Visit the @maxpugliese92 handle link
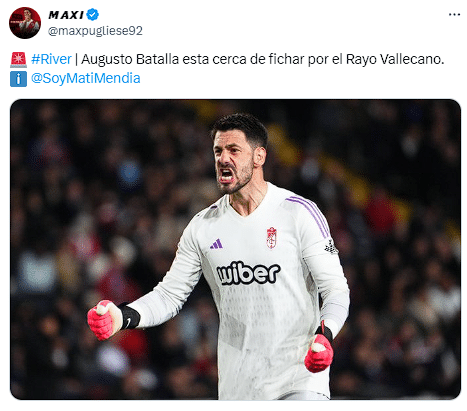Viewport: 467px width, 411px height. [95, 31]
